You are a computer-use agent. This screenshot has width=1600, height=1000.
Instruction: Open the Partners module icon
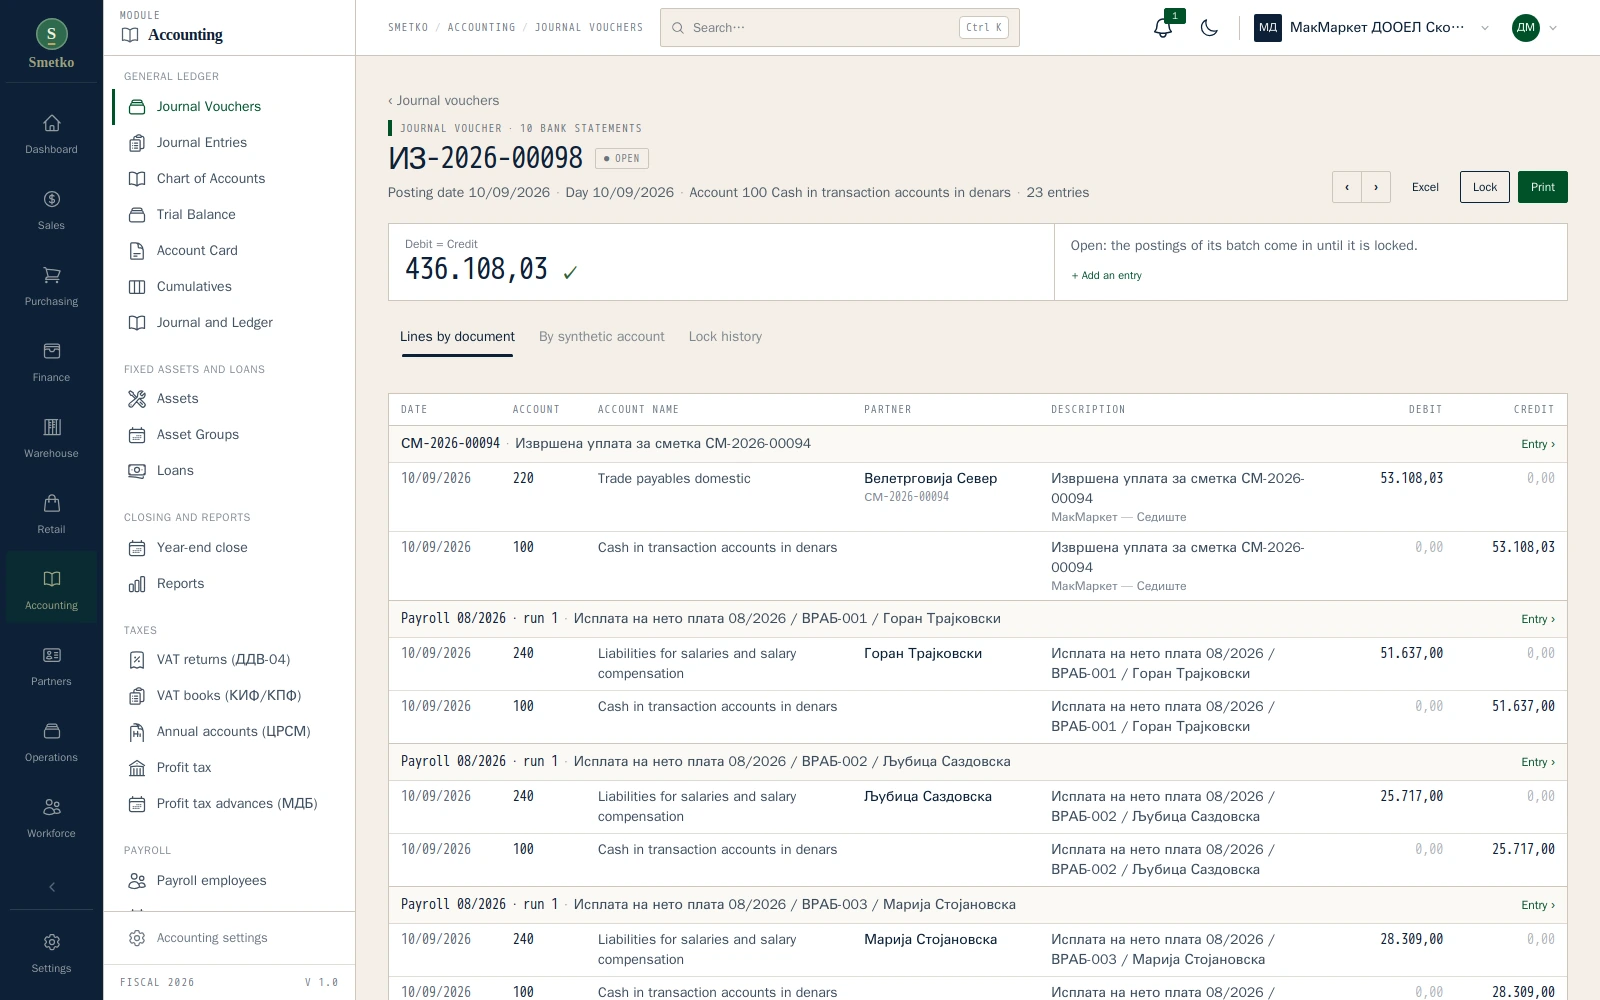click(51, 667)
